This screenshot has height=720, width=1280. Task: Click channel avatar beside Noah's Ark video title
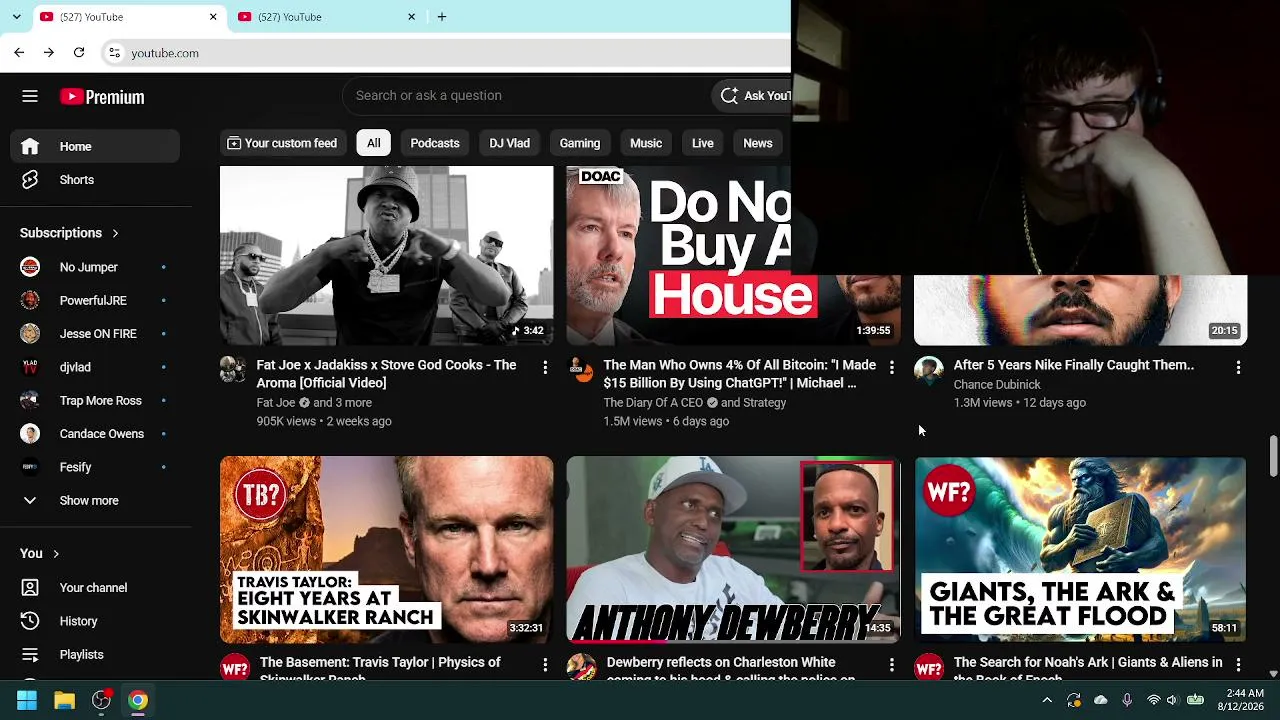(x=929, y=667)
